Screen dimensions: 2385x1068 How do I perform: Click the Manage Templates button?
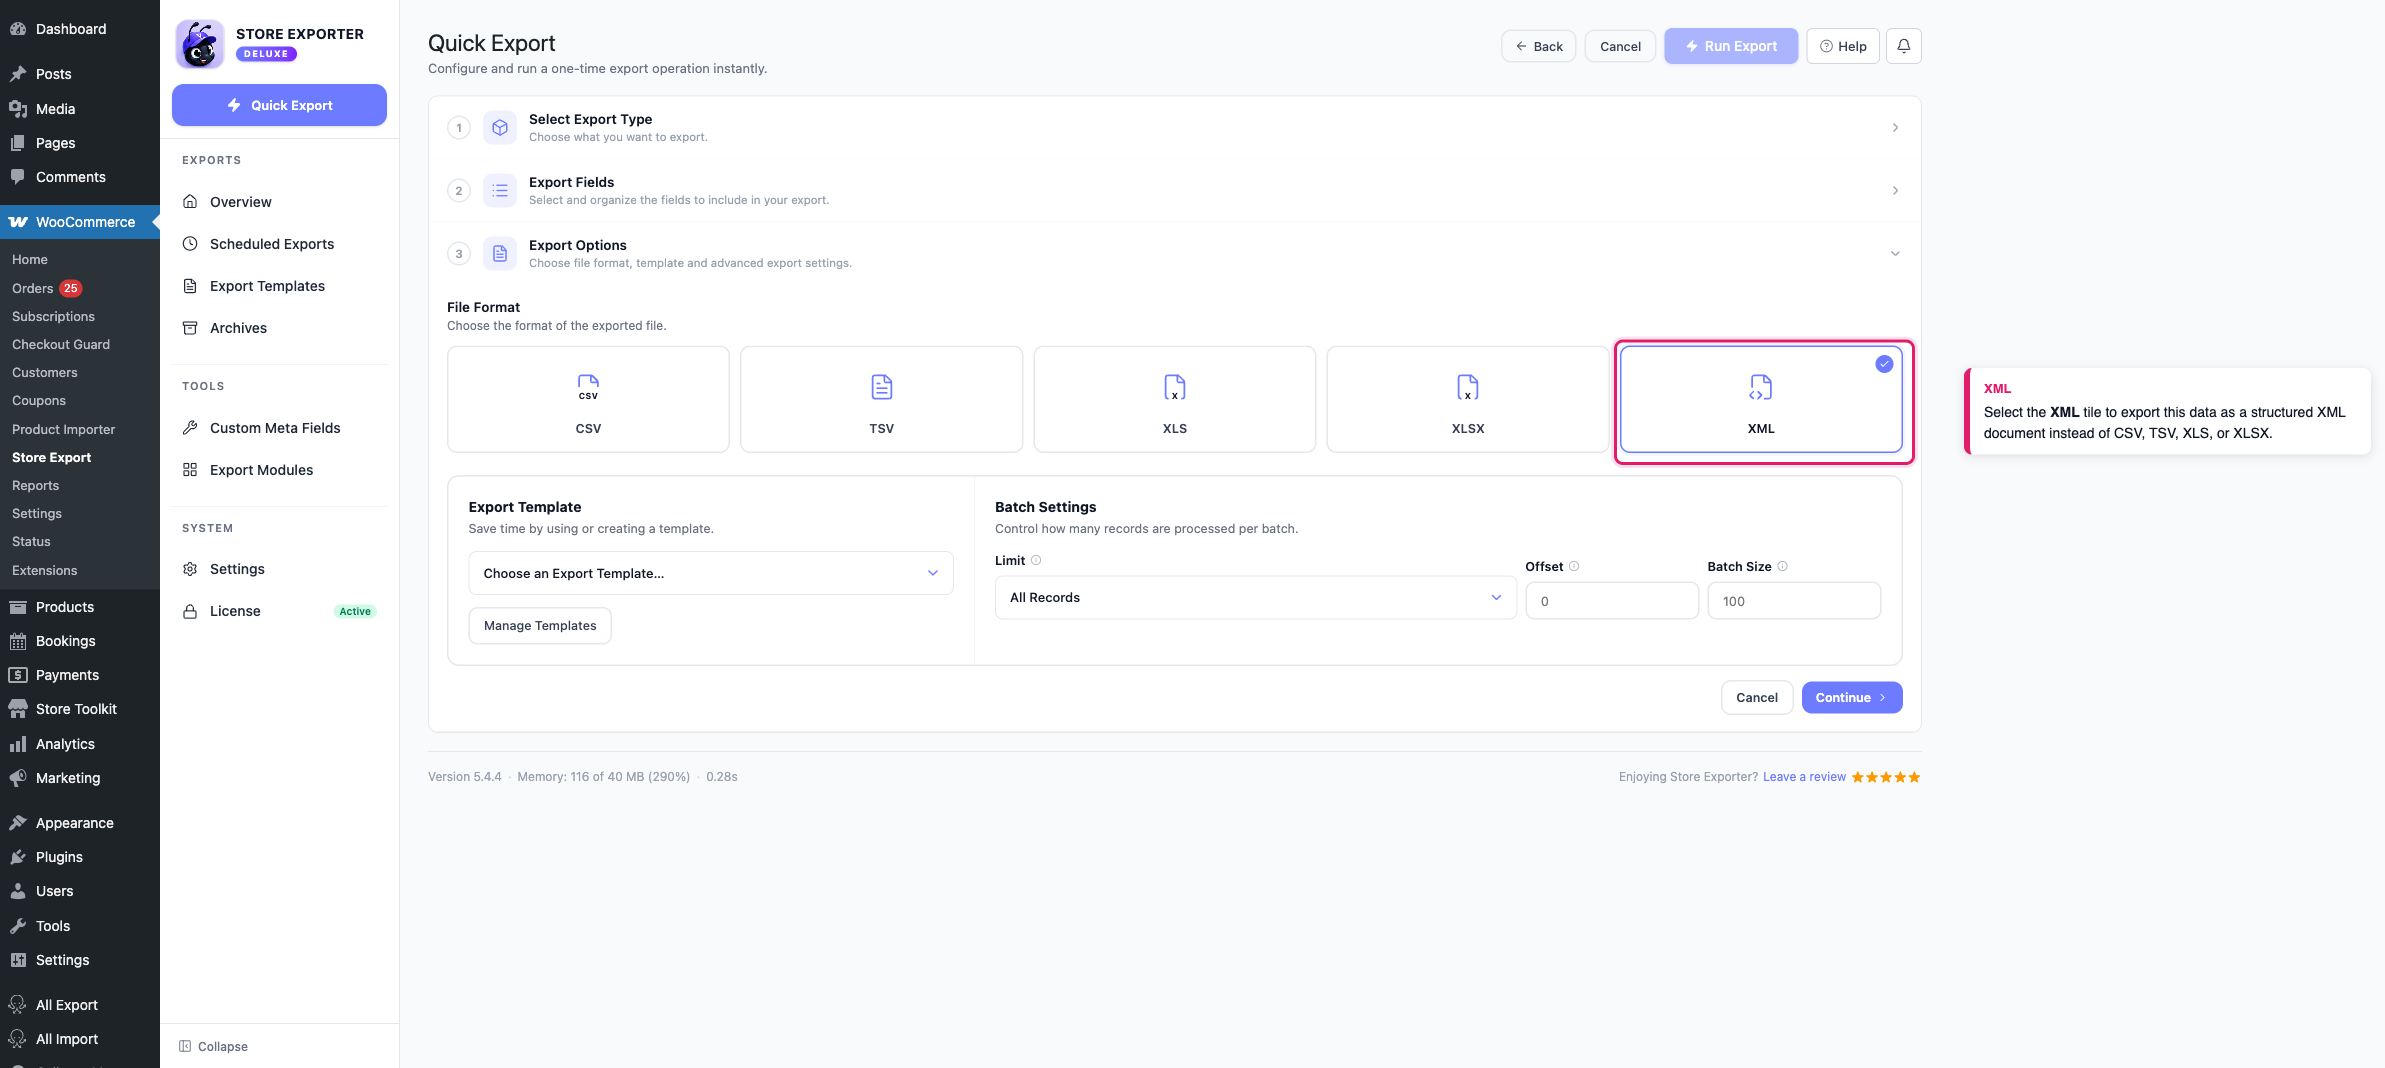(540, 626)
